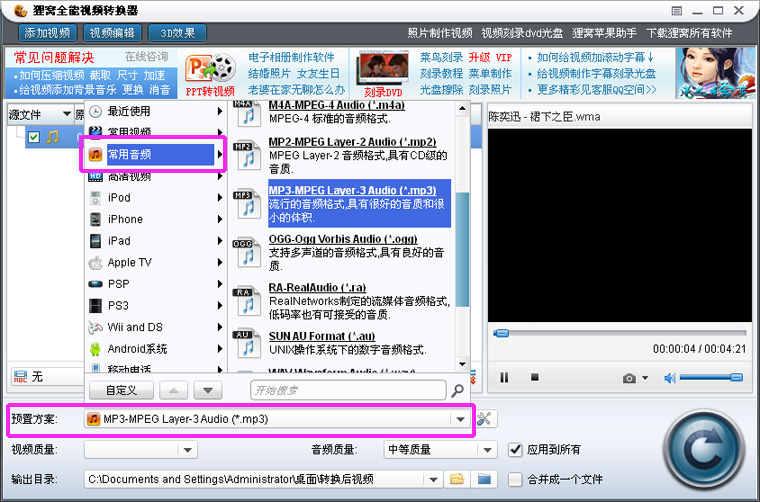Screen dimensions: 760x502
Task: Click the format list scroll up arrow
Action: (x=462, y=108)
